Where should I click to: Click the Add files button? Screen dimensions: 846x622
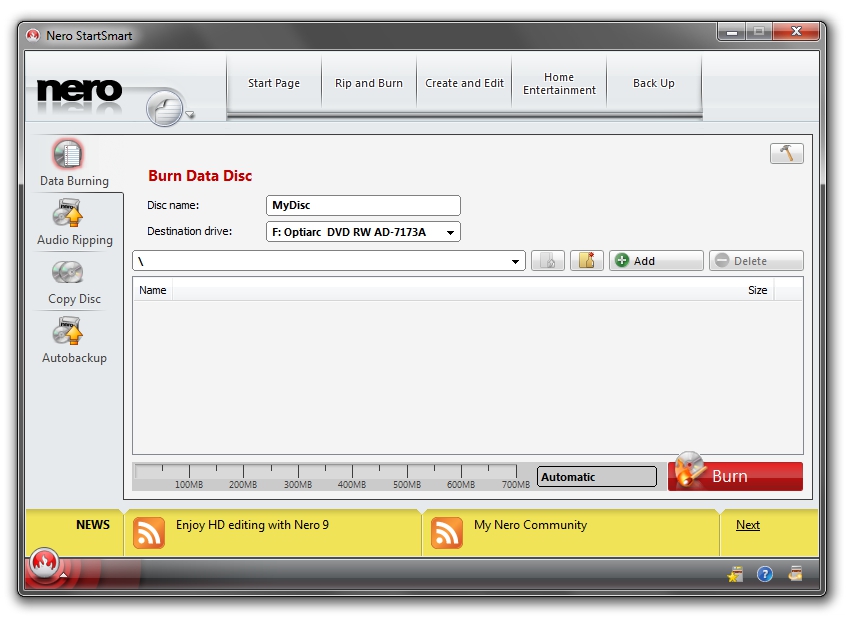point(656,261)
